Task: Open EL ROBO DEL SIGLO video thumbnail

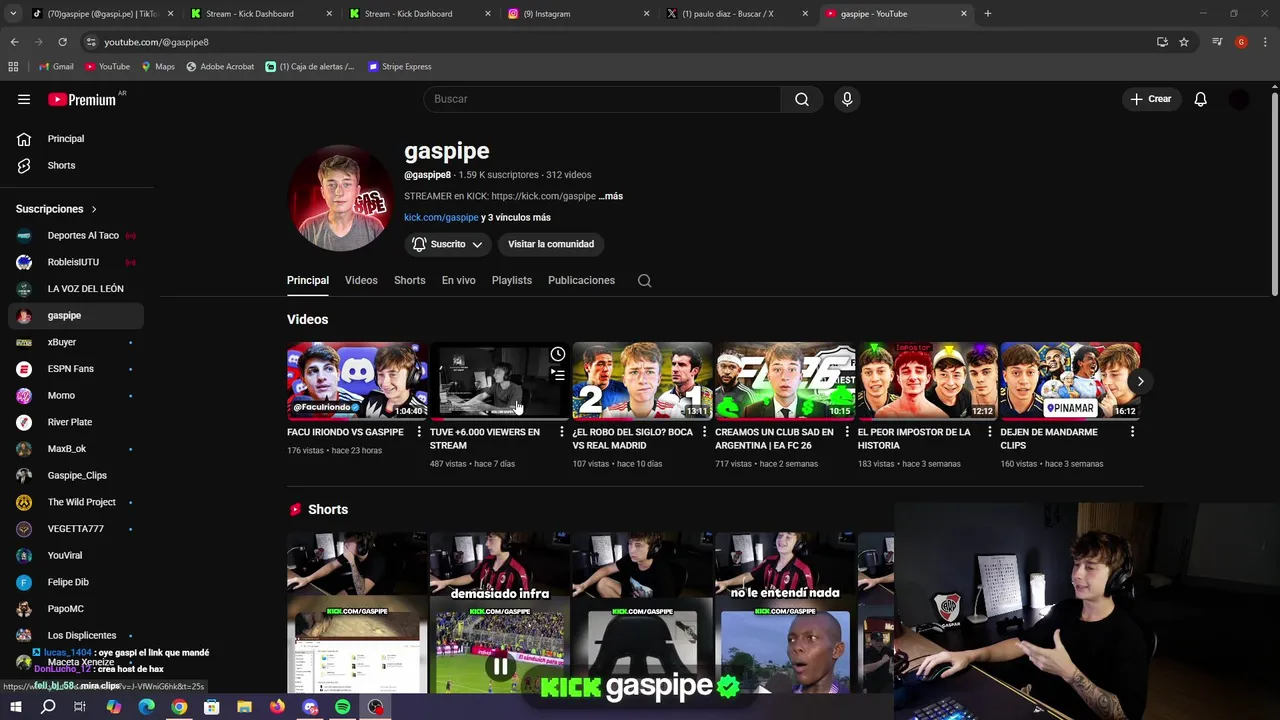Action: coord(642,381)
